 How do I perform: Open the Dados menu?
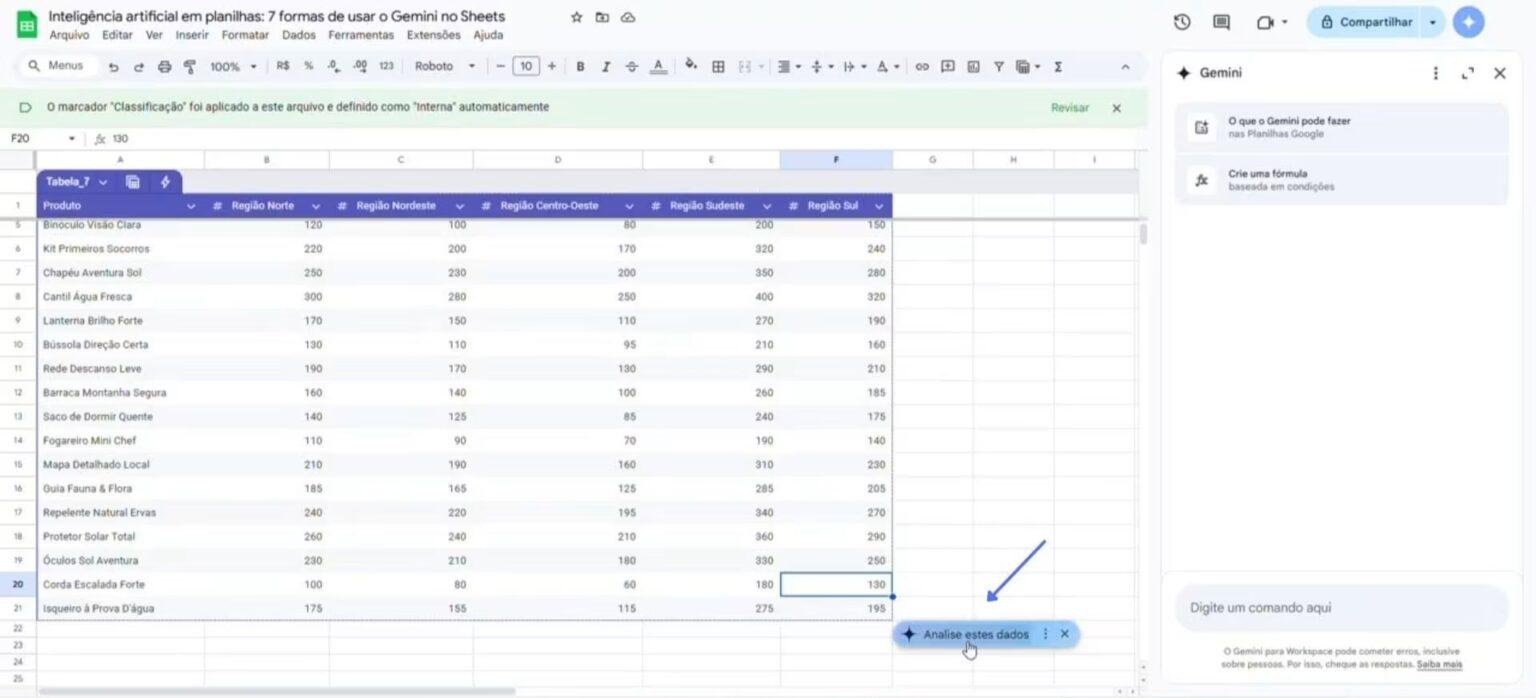click(298, 35)
